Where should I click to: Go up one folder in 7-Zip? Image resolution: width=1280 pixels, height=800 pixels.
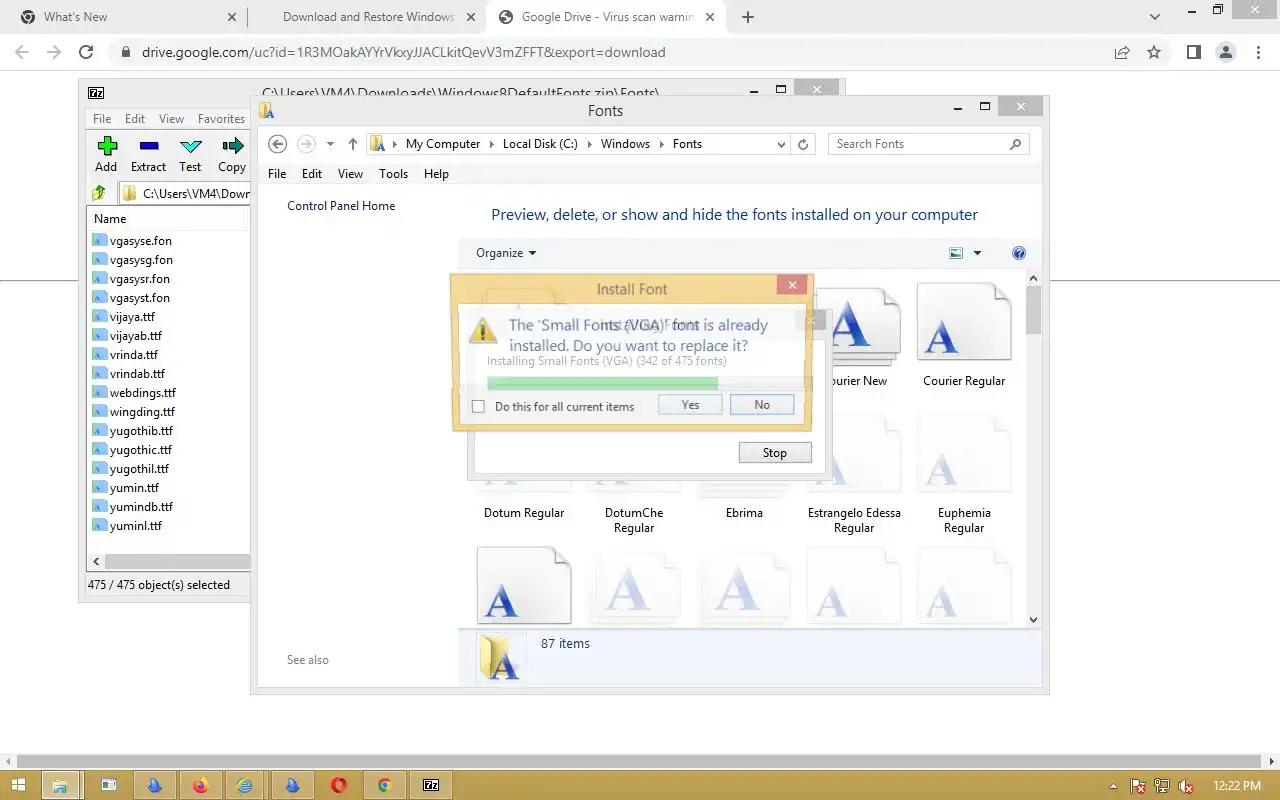pyautogui.click(x=99, y=193)
